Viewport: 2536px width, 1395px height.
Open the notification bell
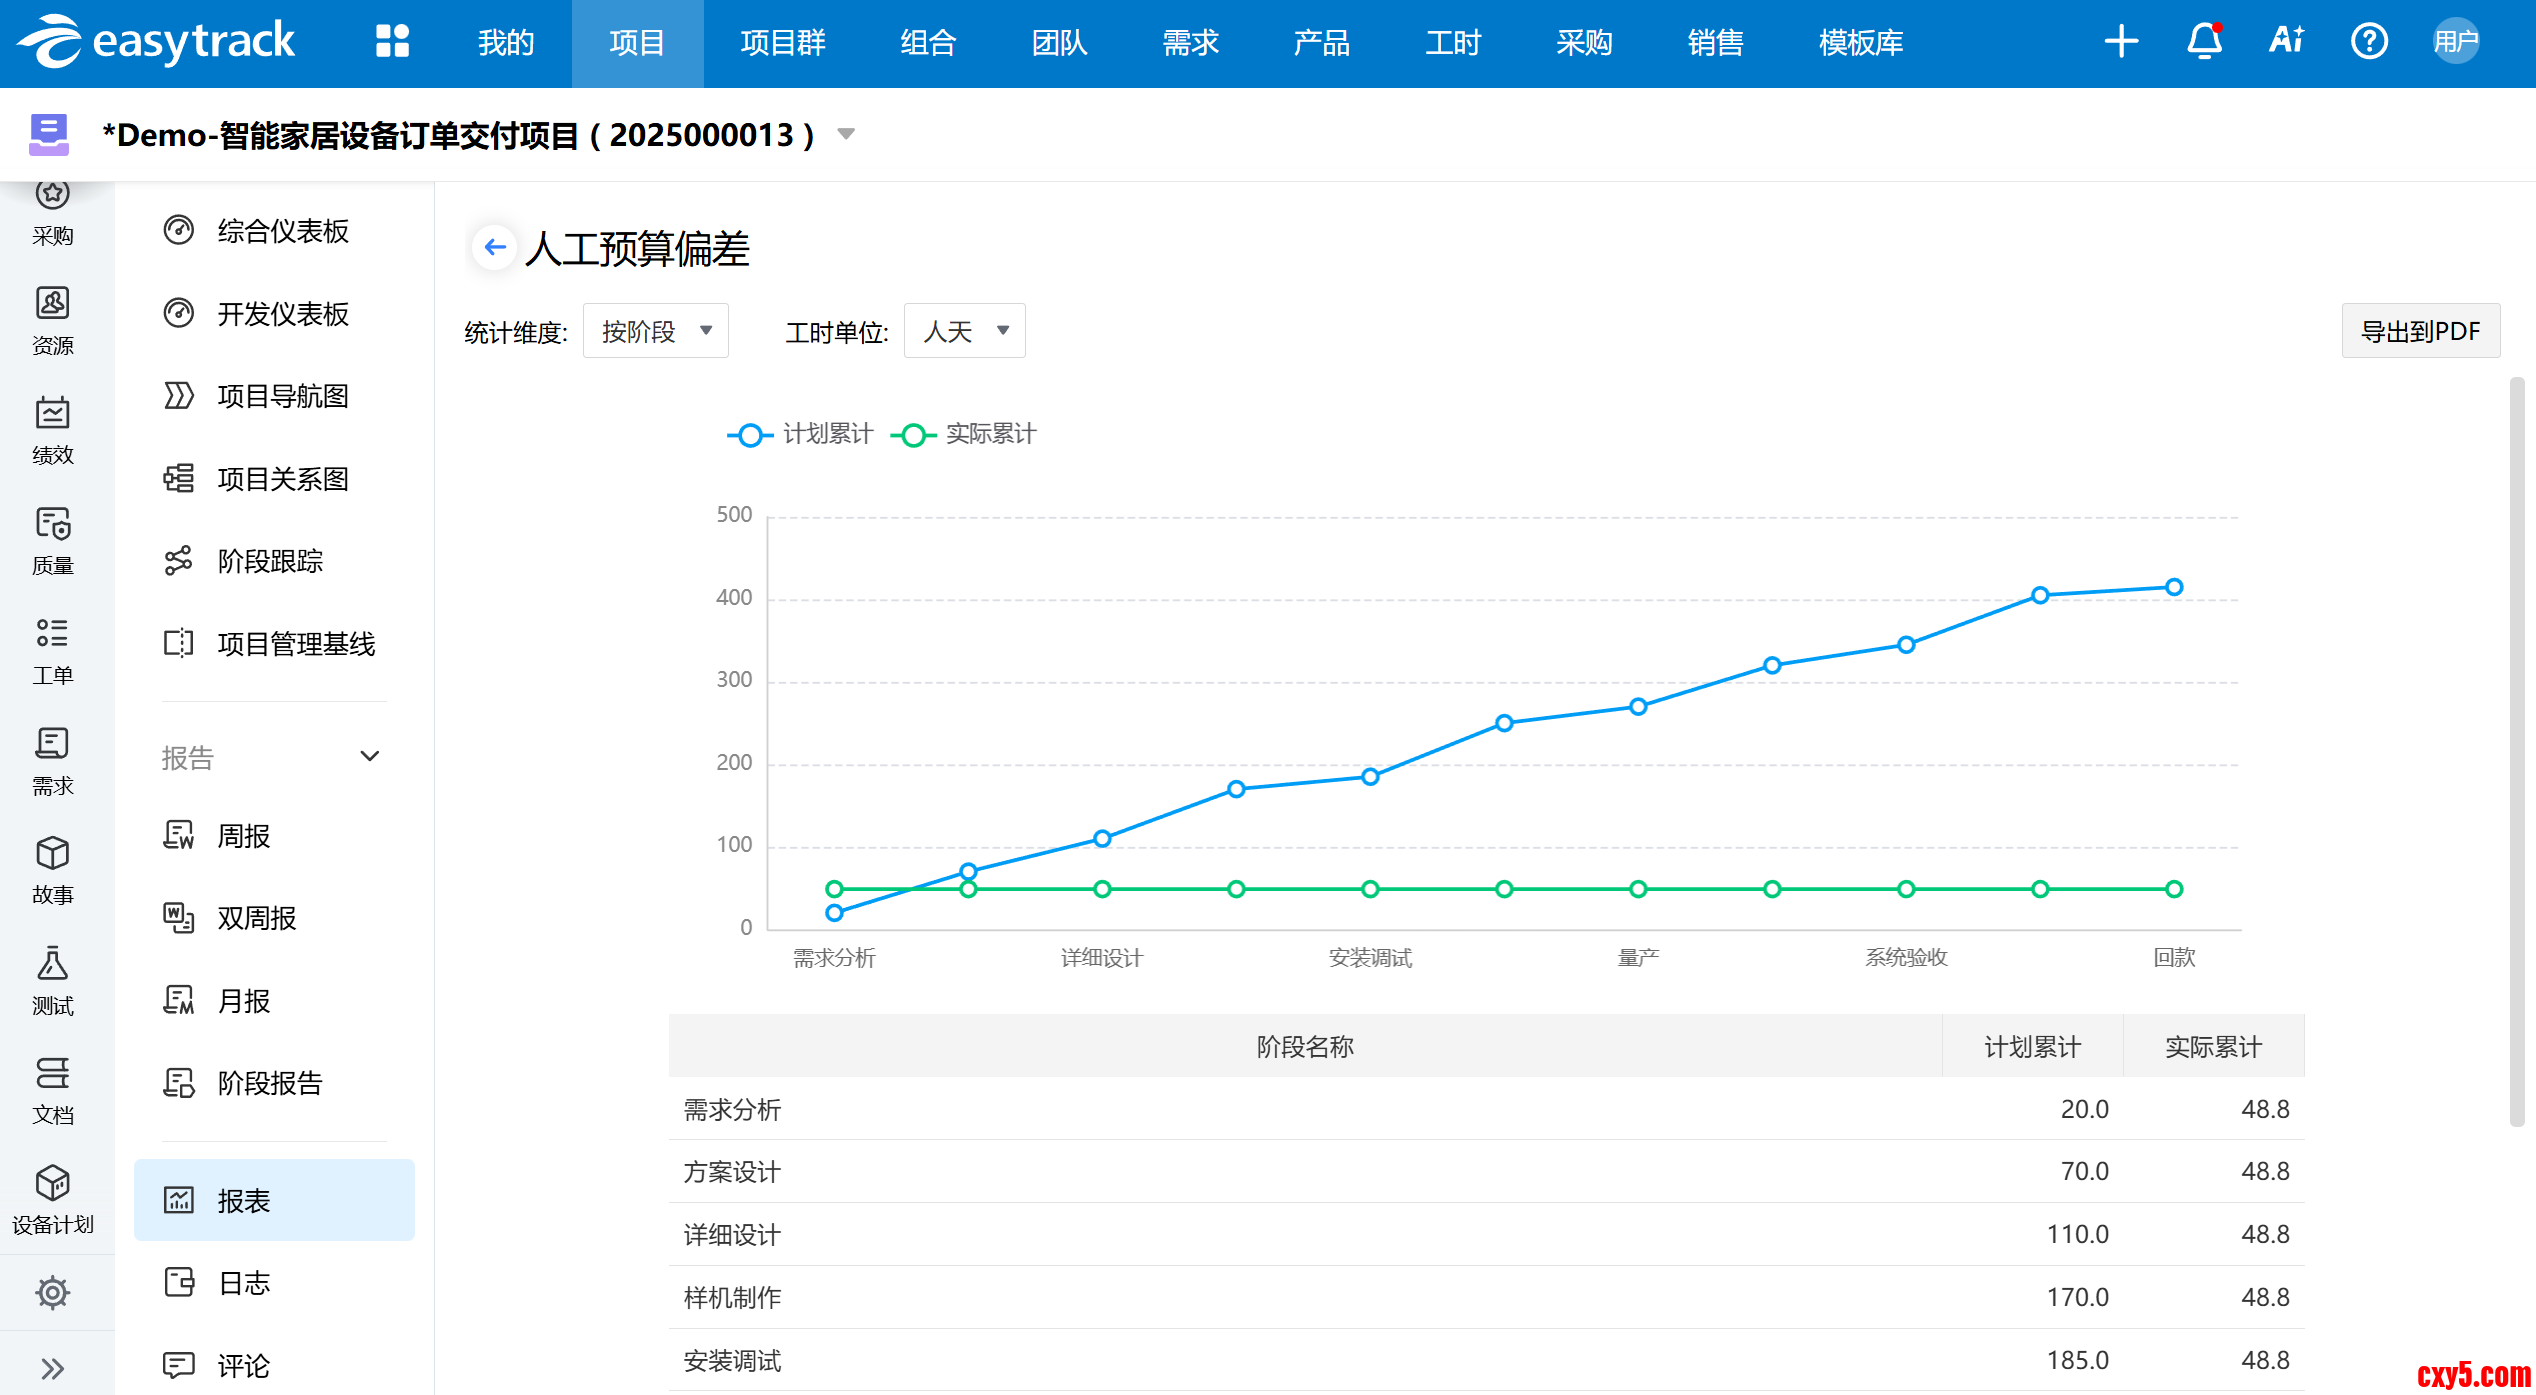point(2204,42)
